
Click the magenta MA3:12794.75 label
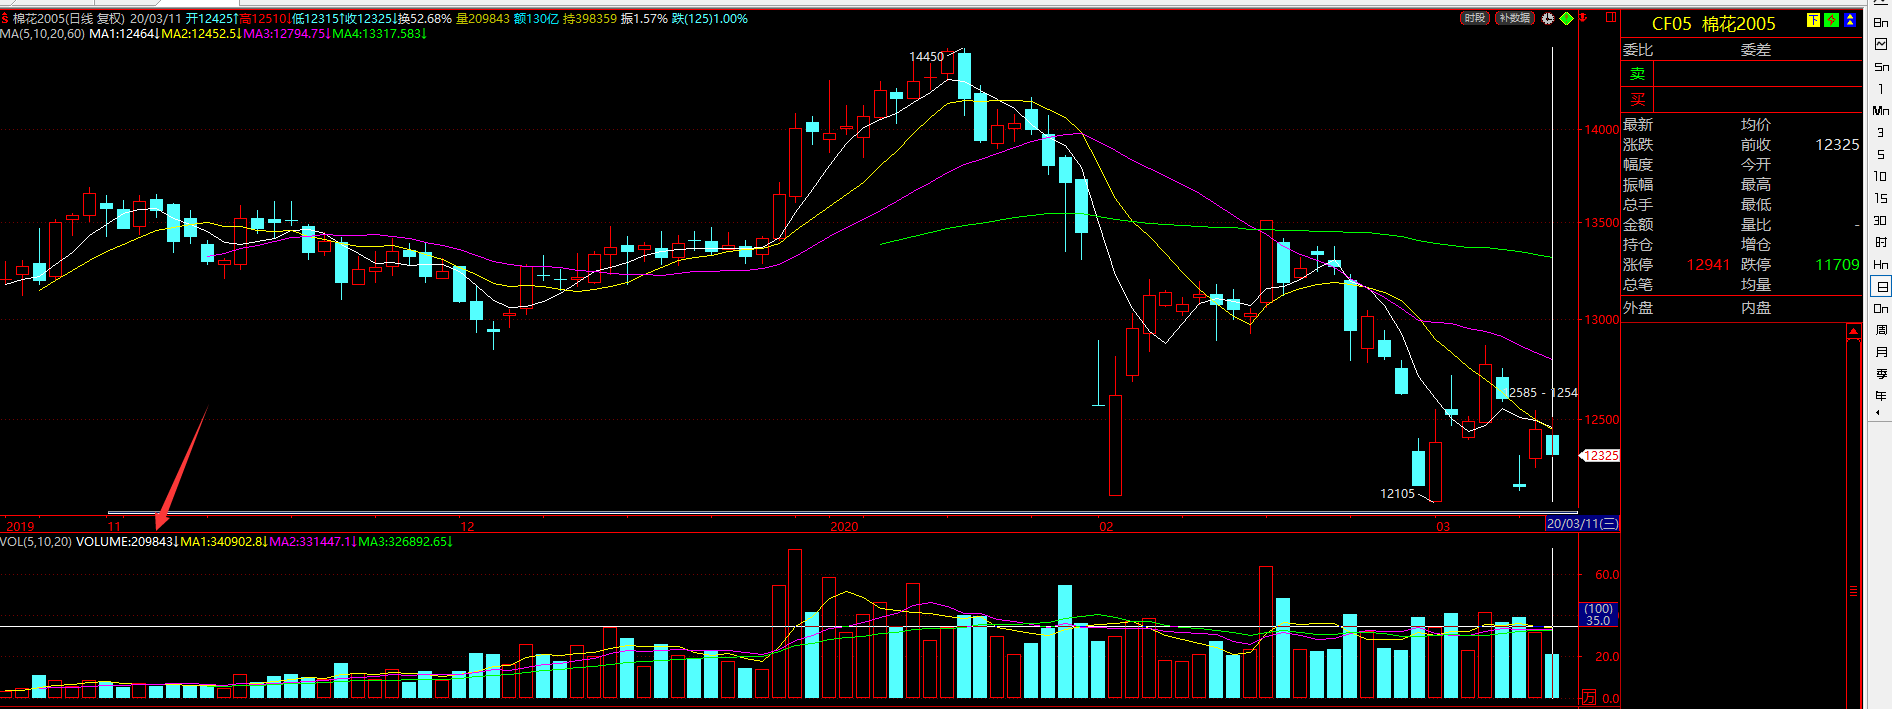point(285,34)
